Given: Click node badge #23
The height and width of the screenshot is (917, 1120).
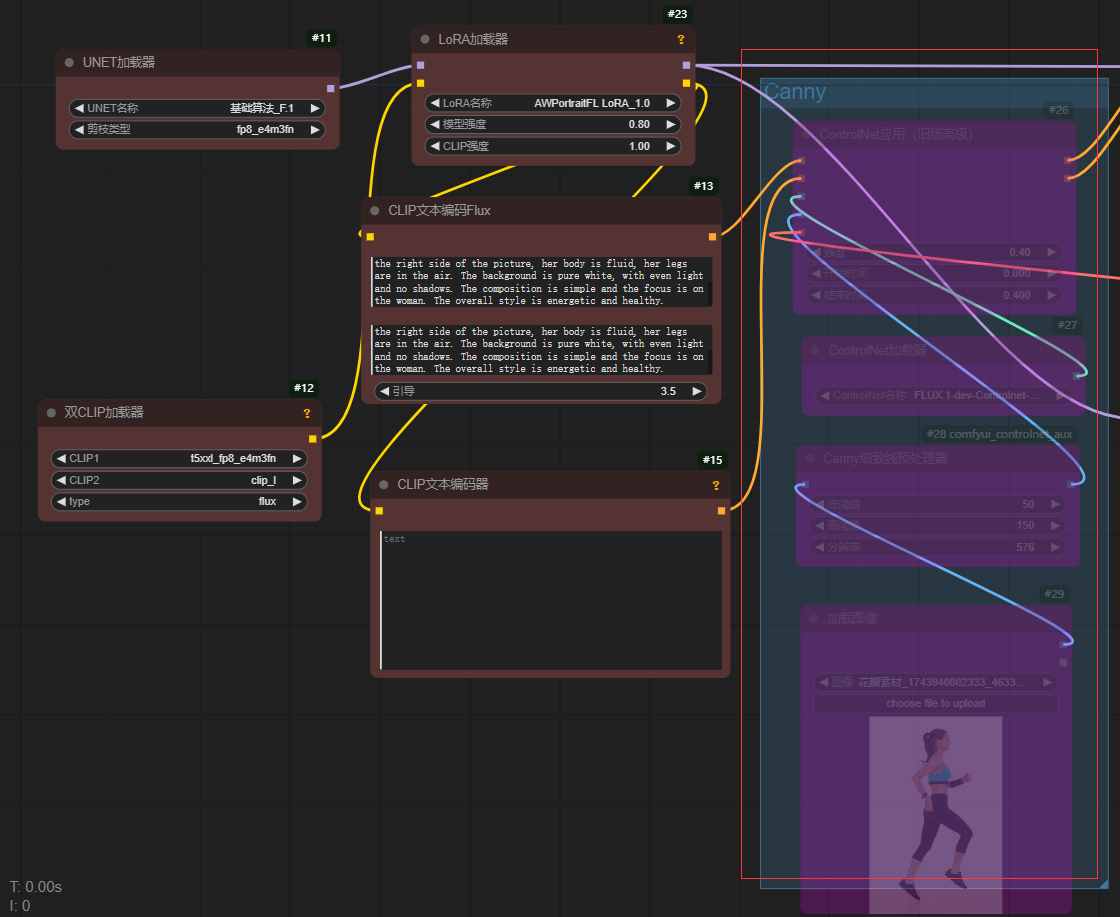Looking at the screenshot, I should click(x=677, y=14).
